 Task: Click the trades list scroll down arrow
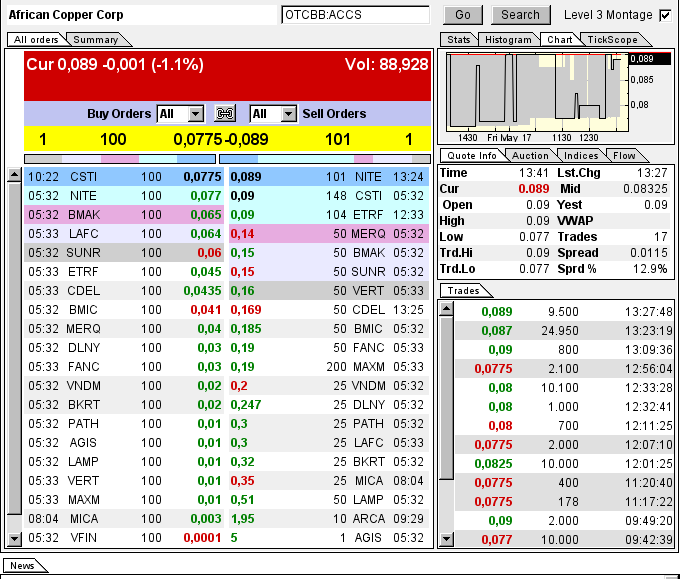pos(446,539)
